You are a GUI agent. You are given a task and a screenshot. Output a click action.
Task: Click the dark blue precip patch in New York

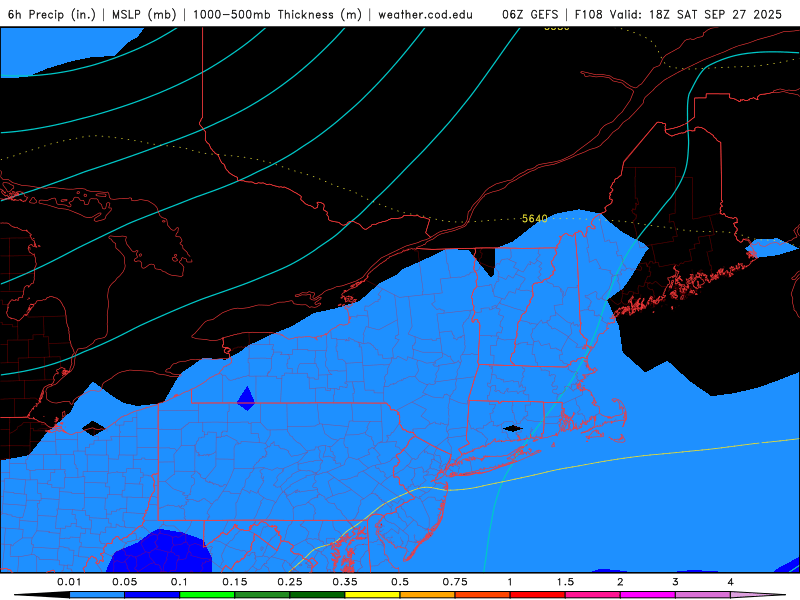click(x=246, y=398)
